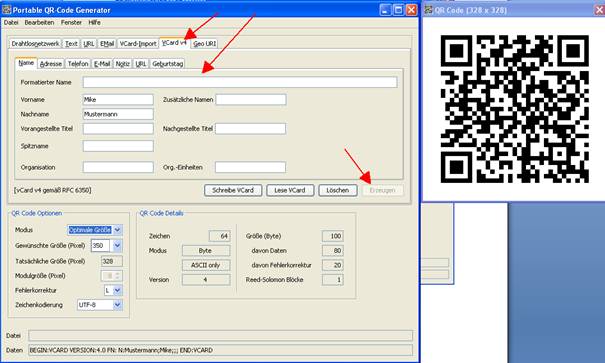605x363 pixels.
Task: Click the Modulgröße (Pixel) spinner
Action: tap(112, 275)
